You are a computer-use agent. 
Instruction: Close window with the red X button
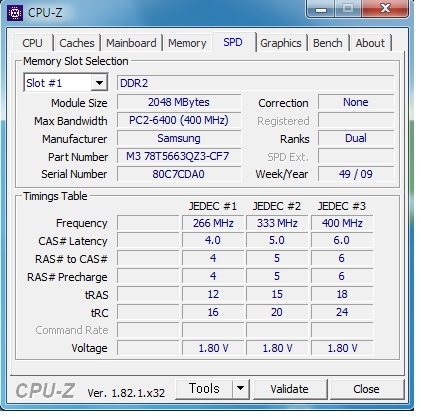click(x=385, y=8)
